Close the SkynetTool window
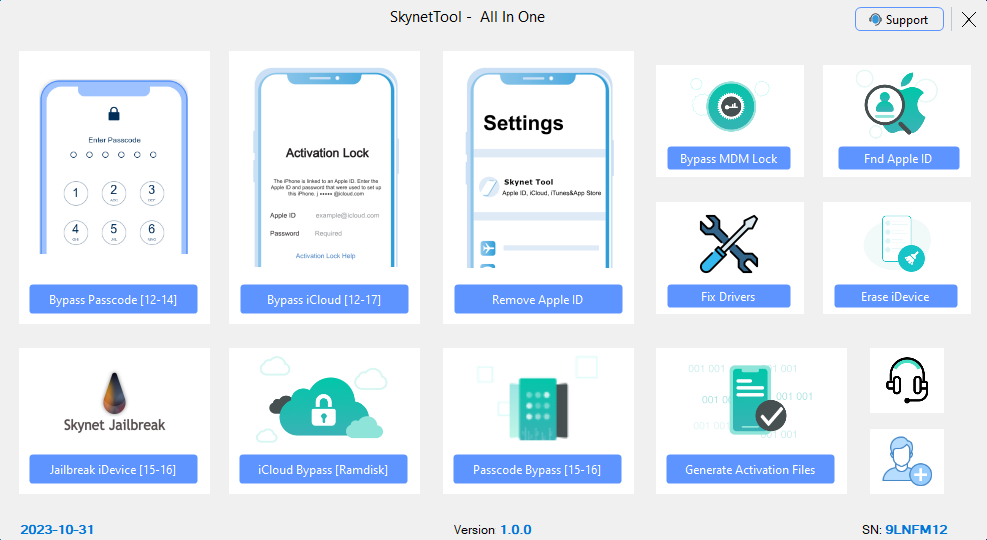Viewport: 987px width, 540px height. [968, 19]
